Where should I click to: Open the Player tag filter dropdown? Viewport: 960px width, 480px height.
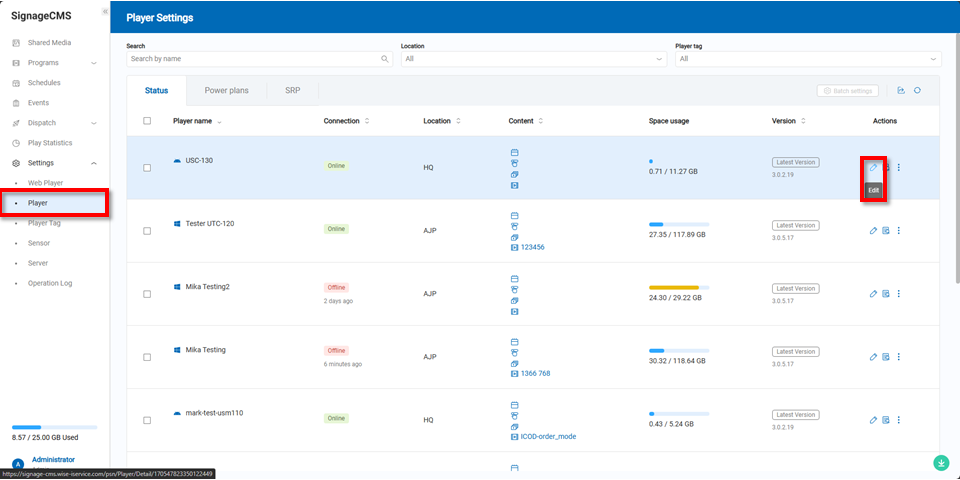coord(807,59)
